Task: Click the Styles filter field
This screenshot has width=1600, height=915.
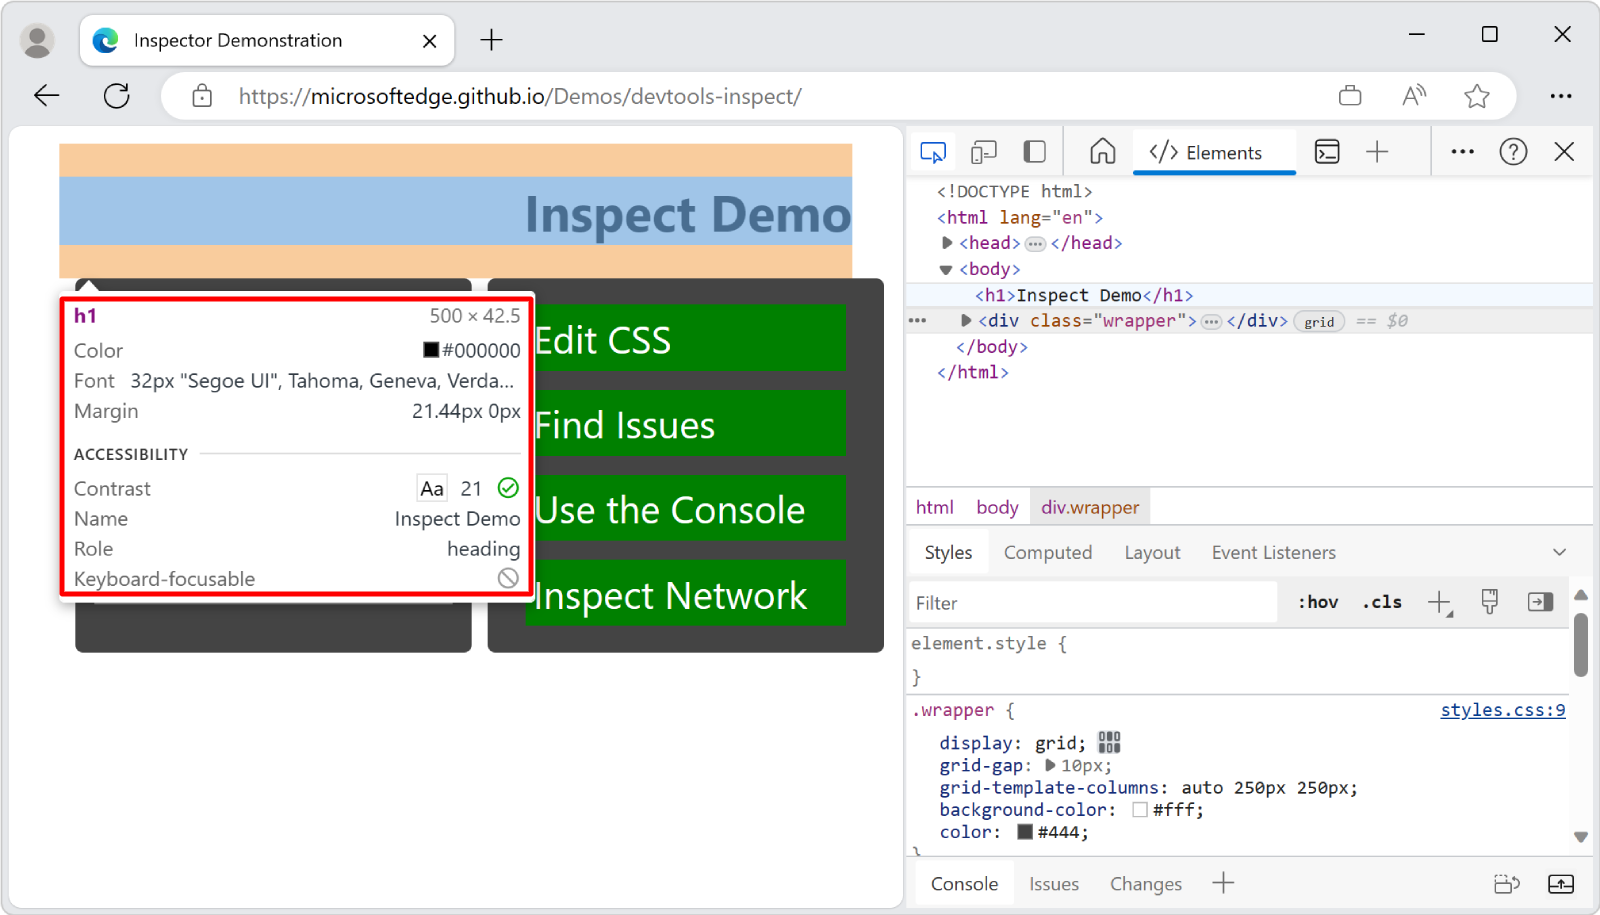Action: tap(1090, 601)
